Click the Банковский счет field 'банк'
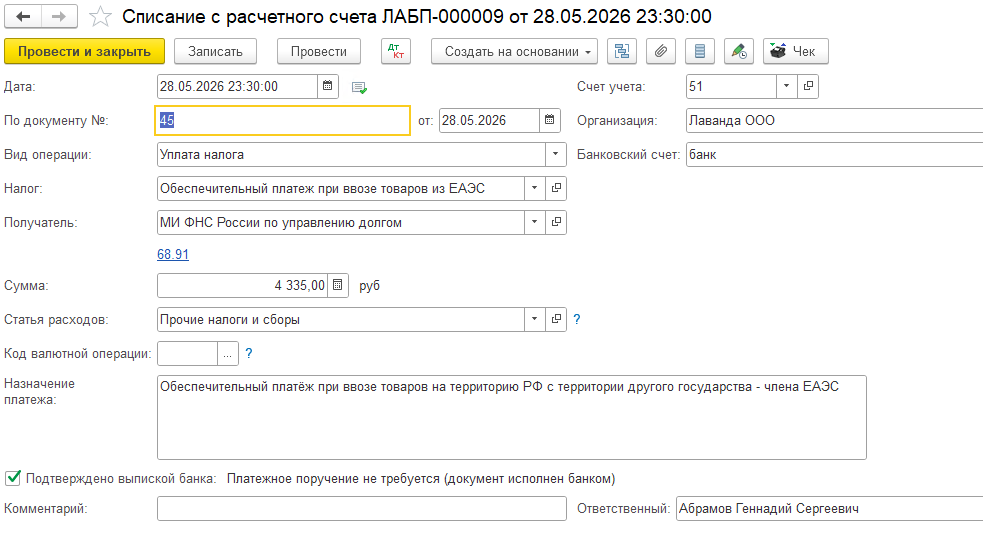This screenshot has height=556, width=983. pyautogui.click(x=835, y=154)
